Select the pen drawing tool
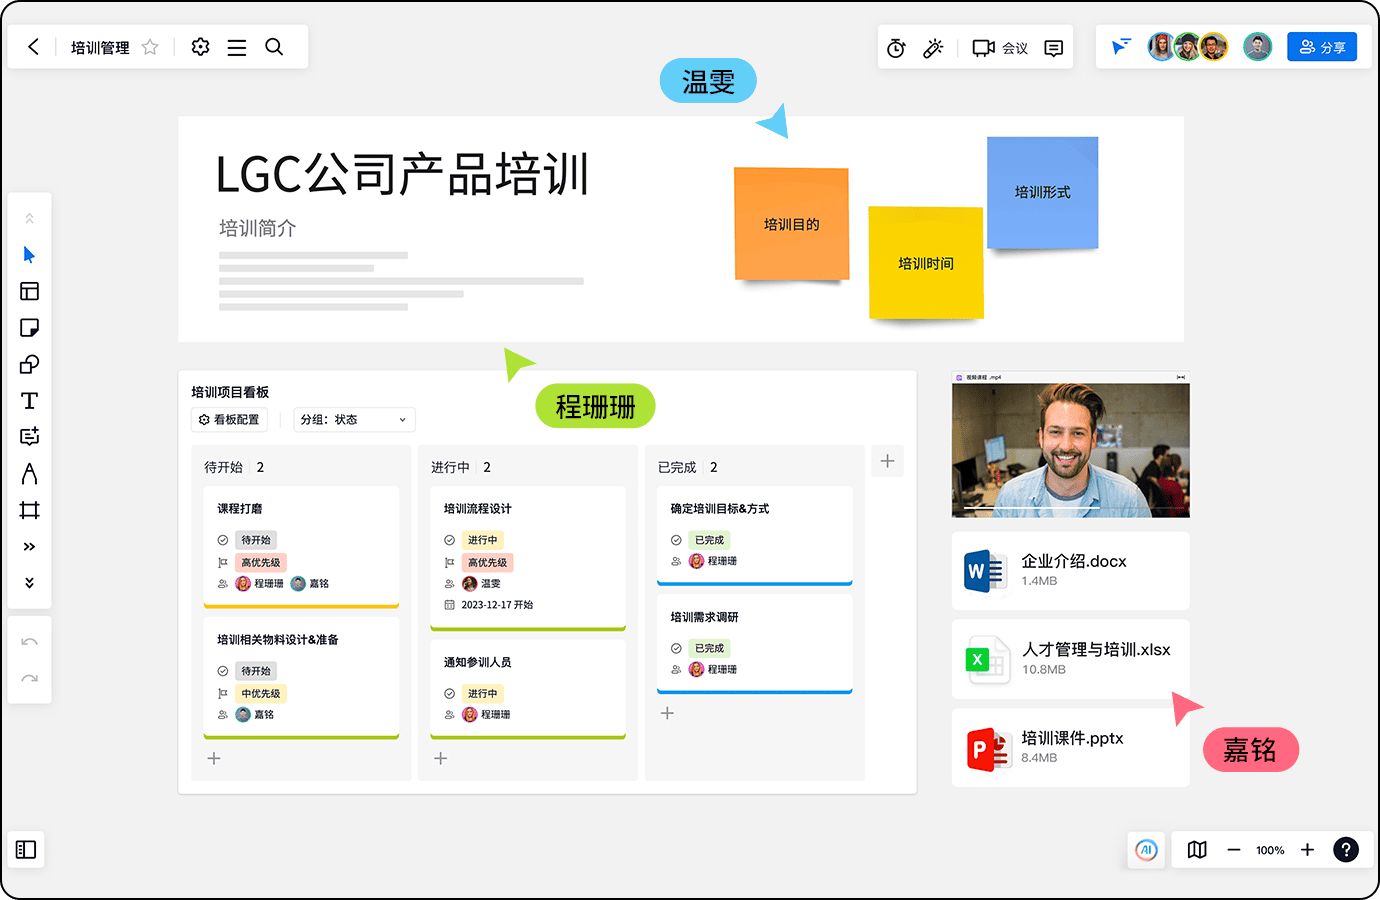The image size is (1380, 900). (x=29, y=474)
